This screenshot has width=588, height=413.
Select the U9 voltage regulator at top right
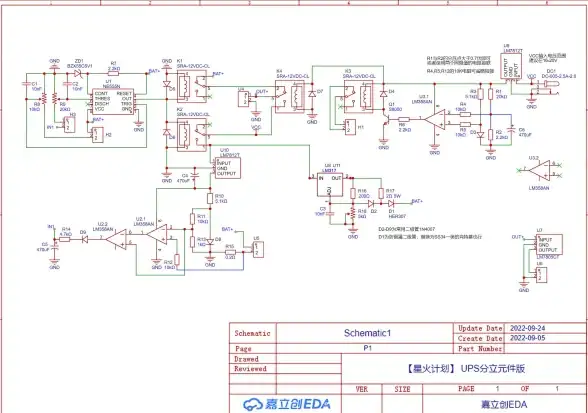[x=511, y=66]
